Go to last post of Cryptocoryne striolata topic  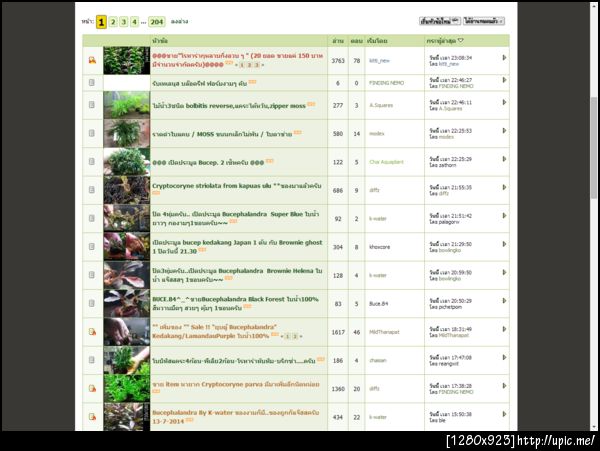tap(504, 187)
